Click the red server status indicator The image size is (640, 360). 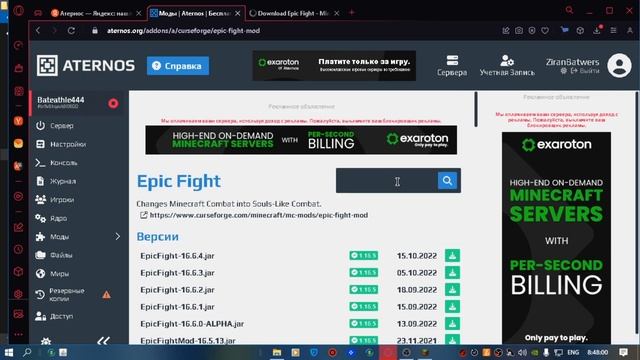(x=113, y=103)
